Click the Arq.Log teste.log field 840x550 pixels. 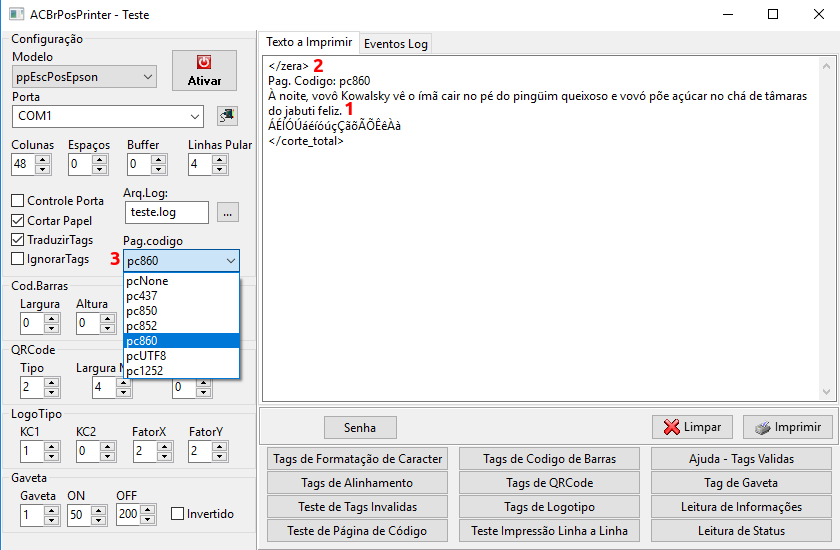[x=167, y=212]
